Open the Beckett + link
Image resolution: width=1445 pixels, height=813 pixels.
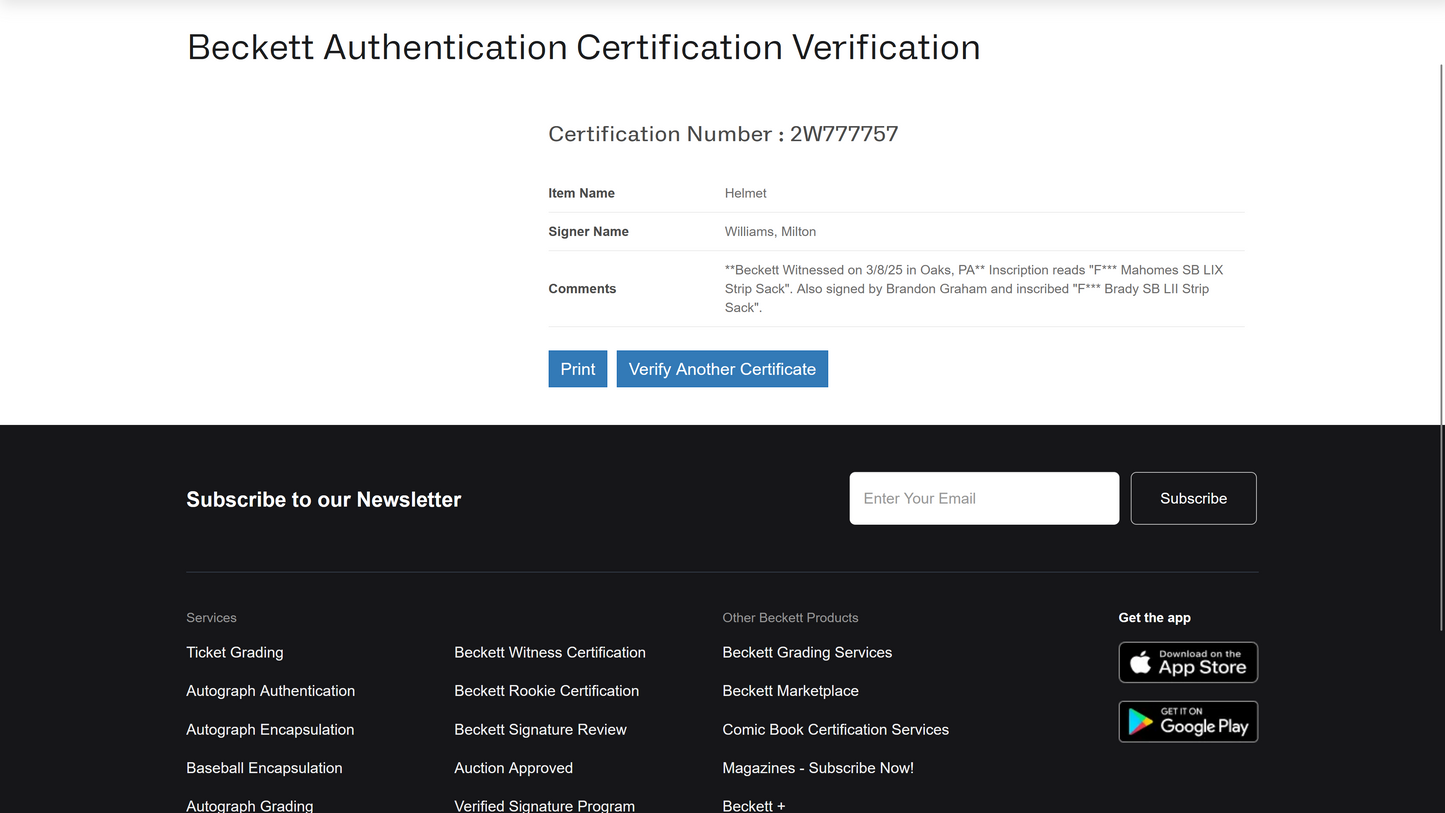[x=754, y=805]
